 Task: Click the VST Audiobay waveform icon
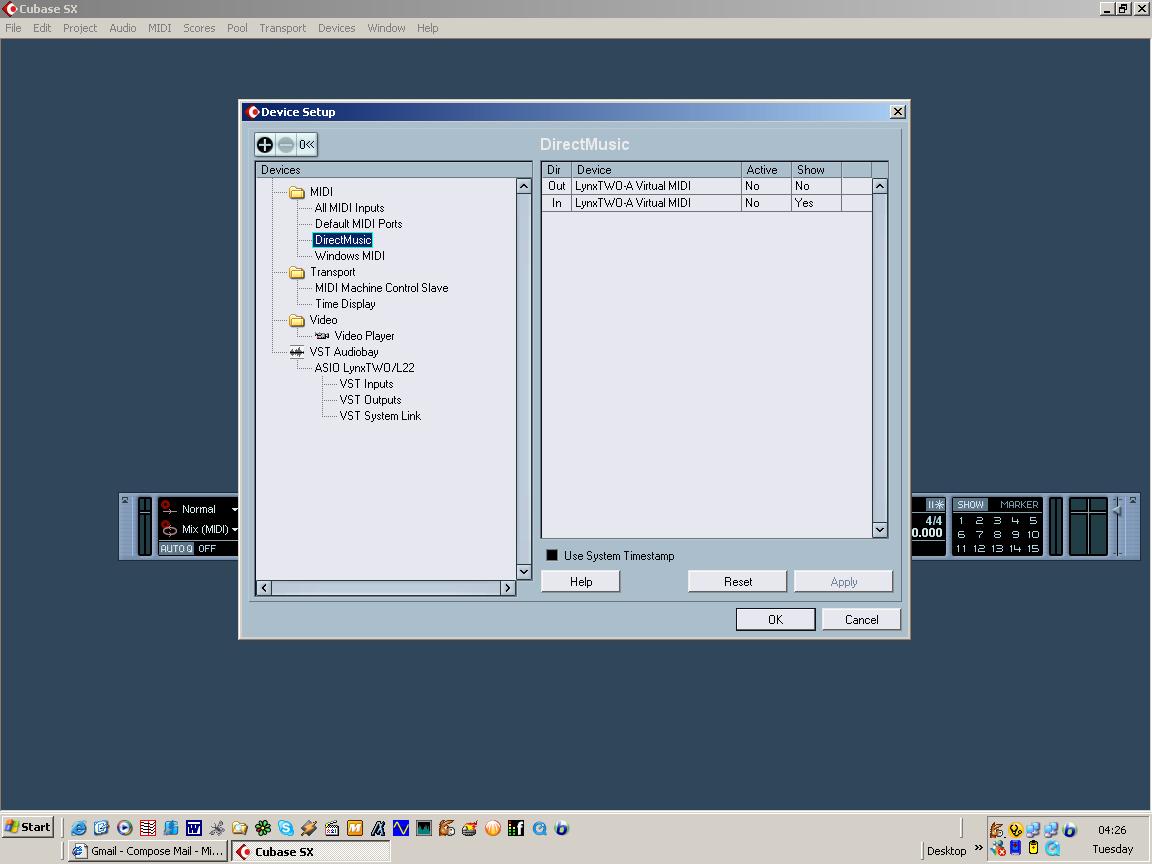tap(297, 352)
